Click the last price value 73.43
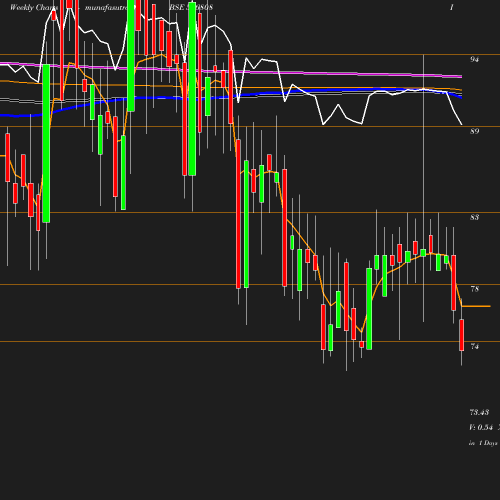Viewport: 500px width, 500px height. click(x=479, y=412)
